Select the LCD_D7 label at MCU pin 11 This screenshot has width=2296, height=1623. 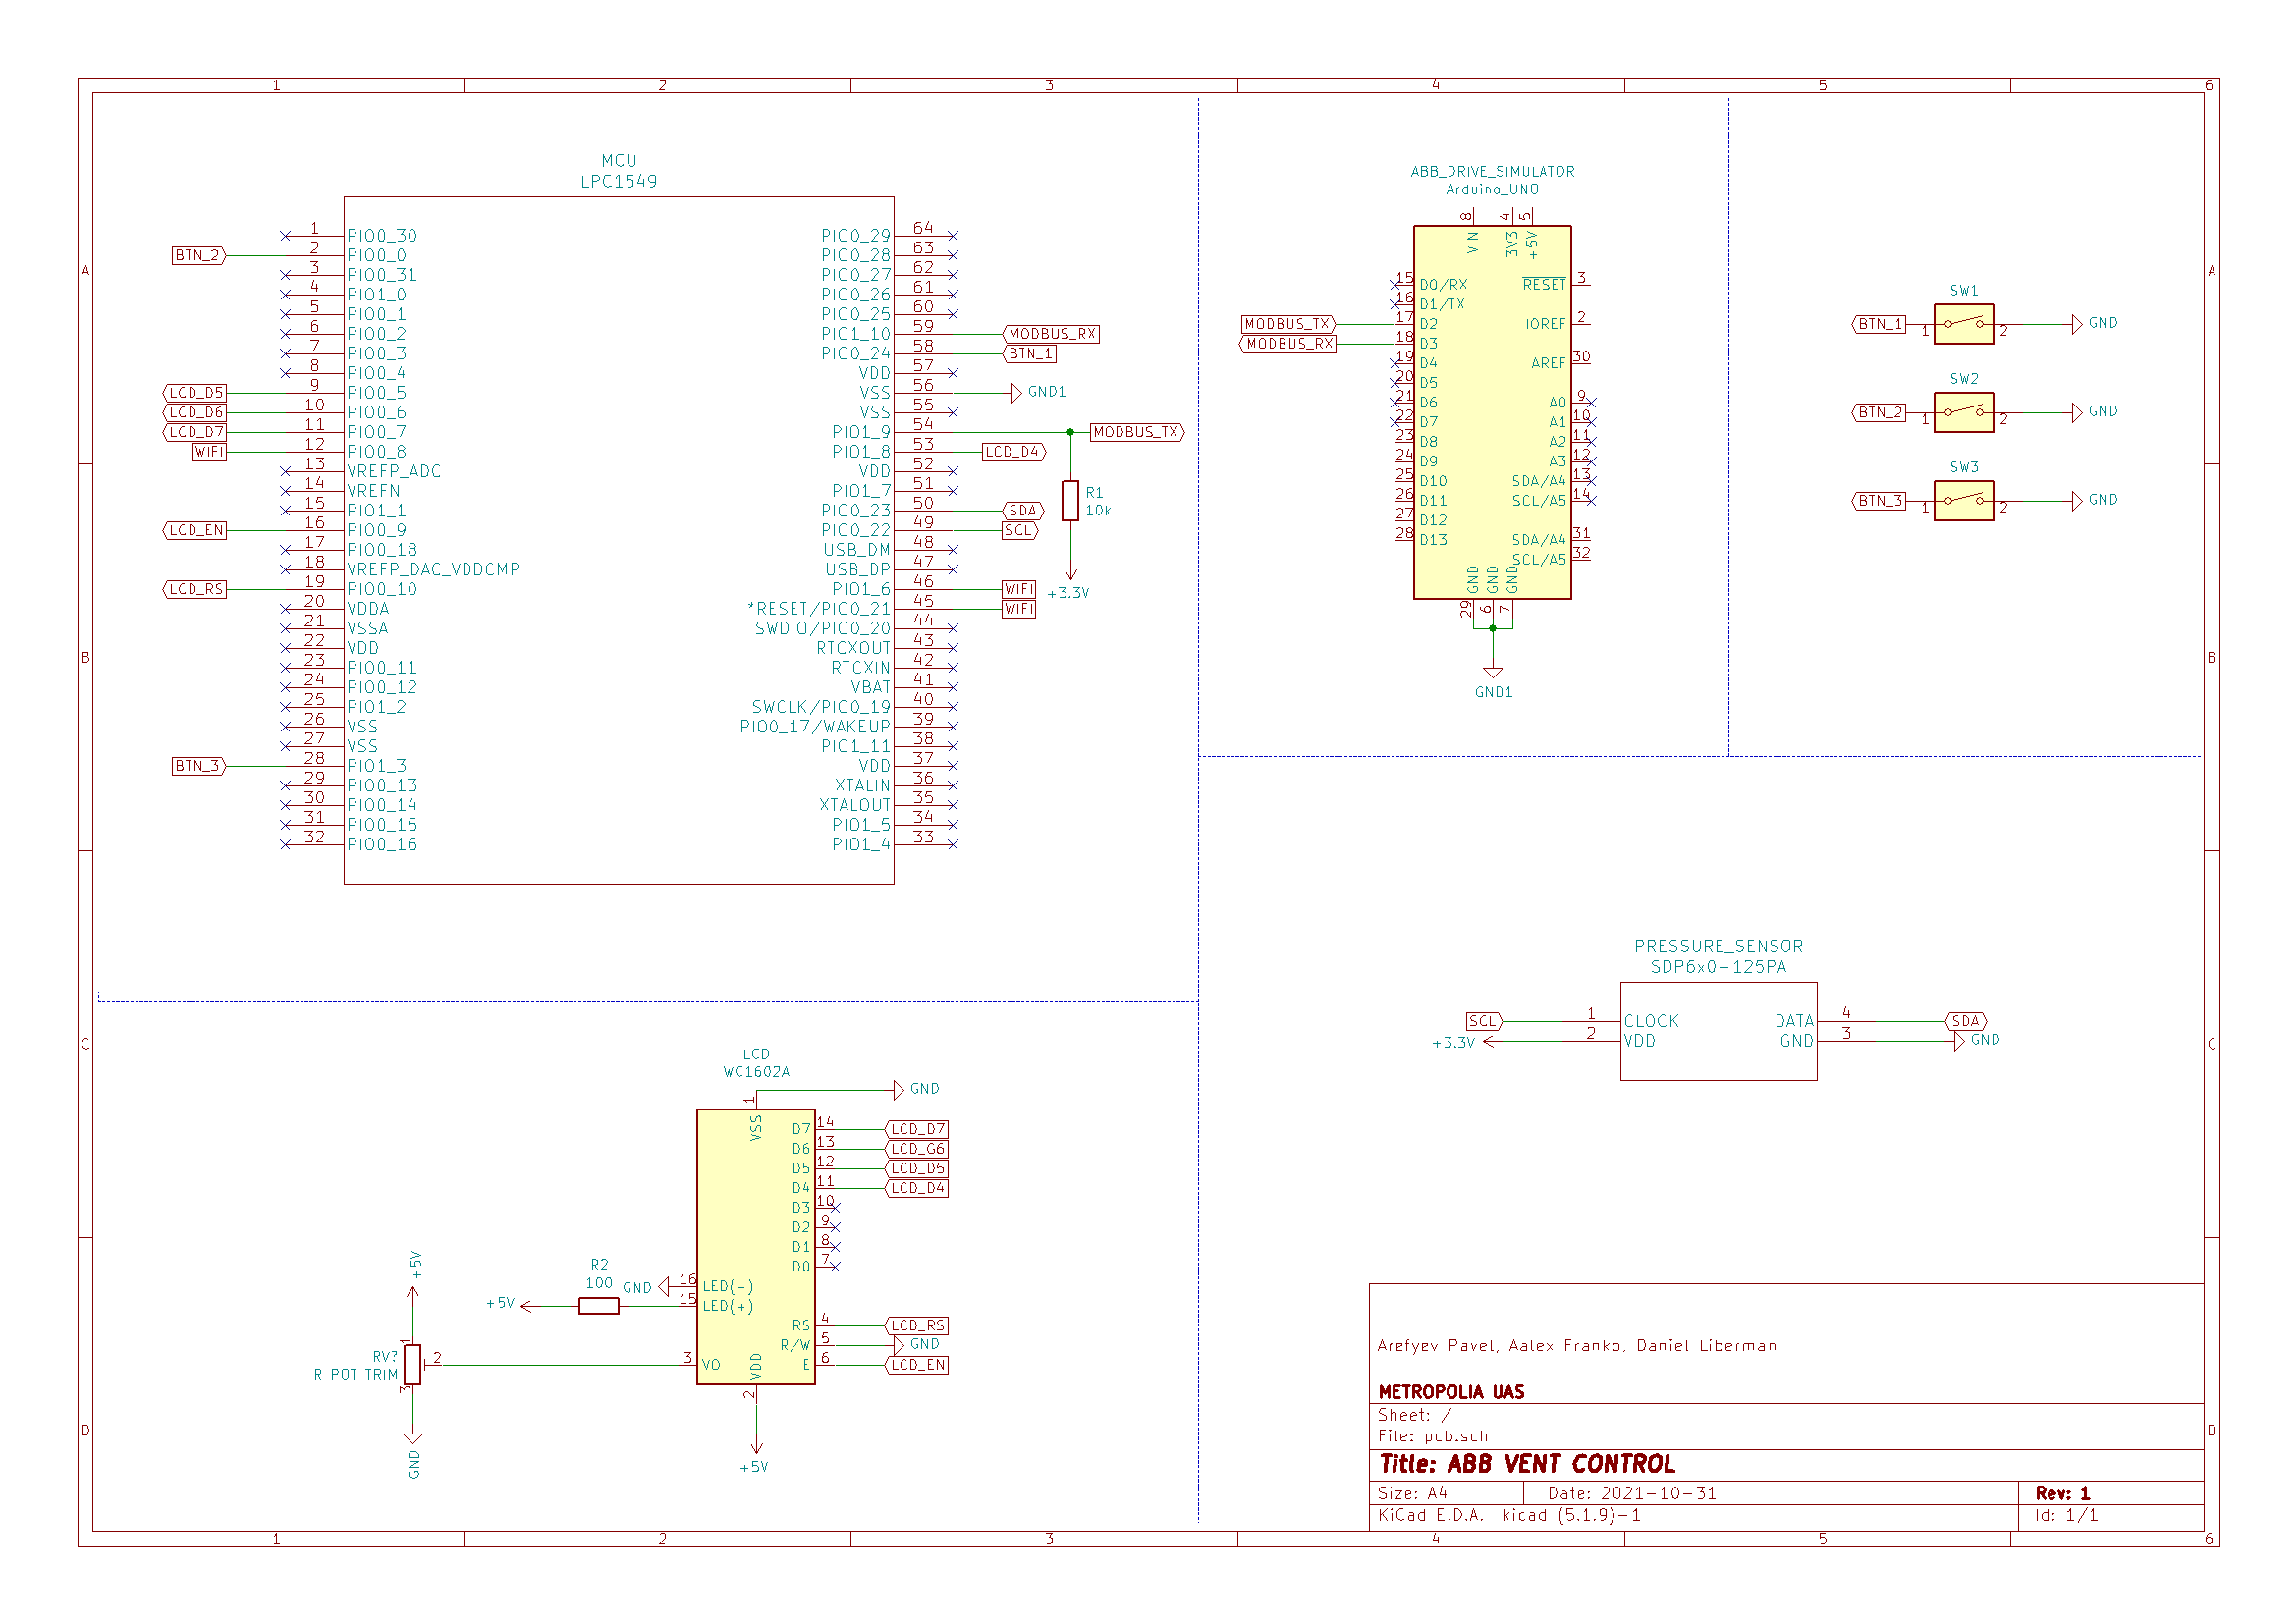[x=195, y=432]
